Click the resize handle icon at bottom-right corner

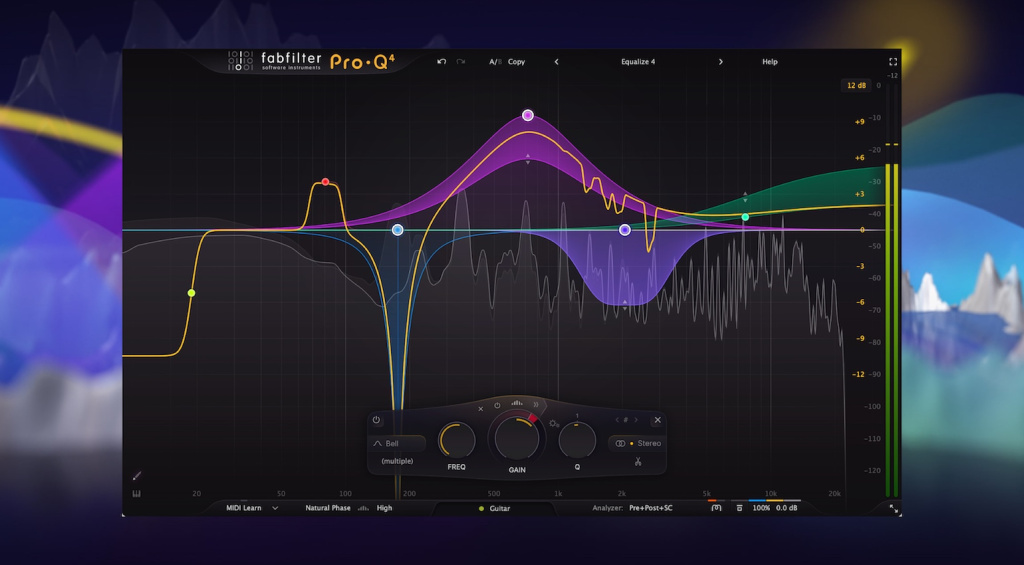coord(893,508)
